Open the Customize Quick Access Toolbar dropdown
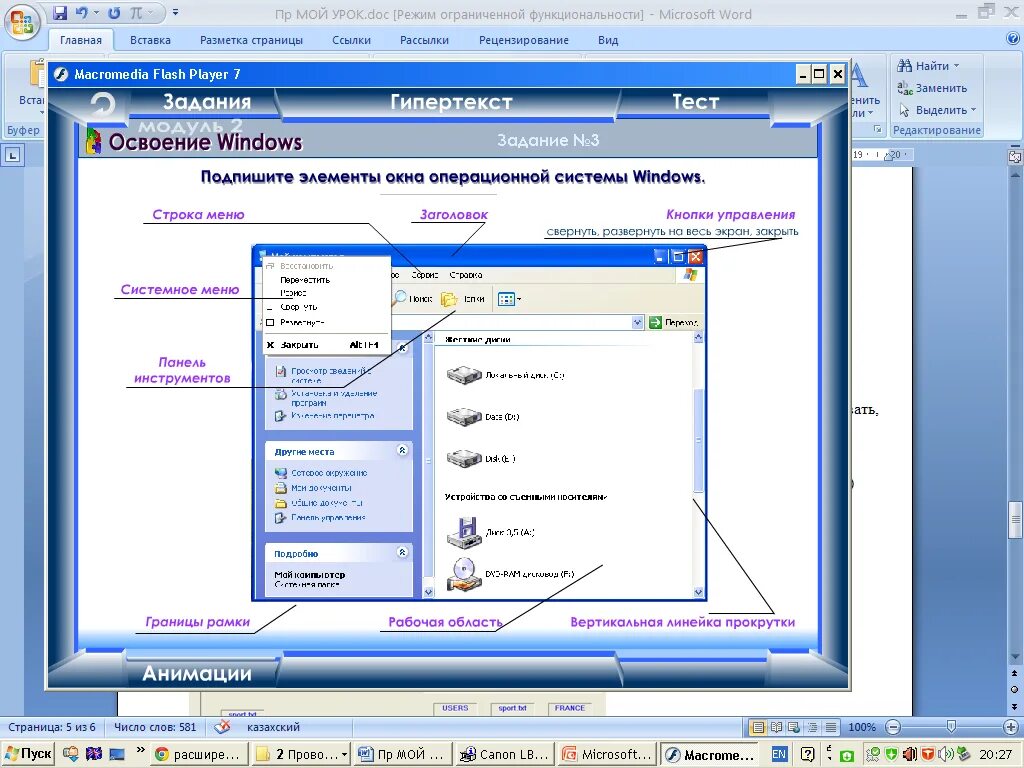This screenshot has width=1024, height=768. 175,13
